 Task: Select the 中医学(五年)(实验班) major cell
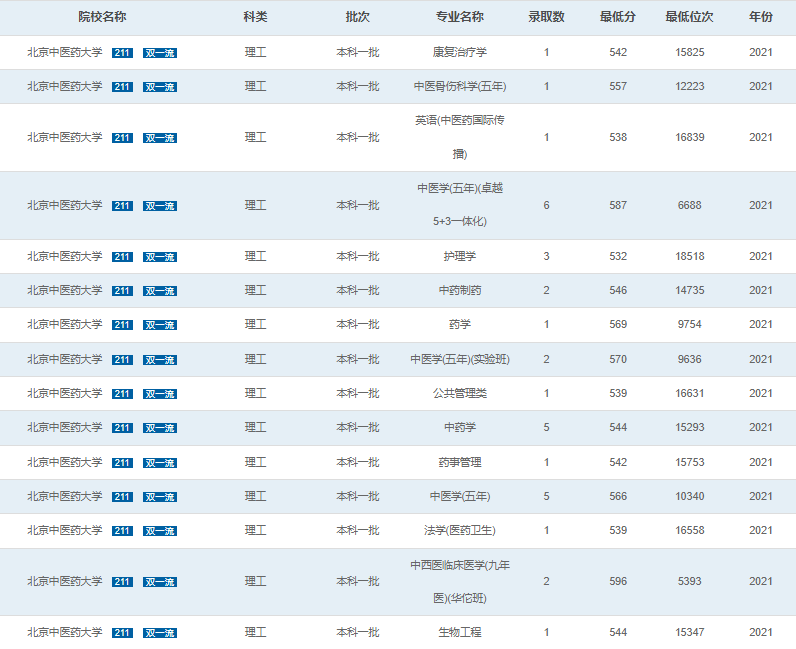pyautogui.click(x=459, y=360)
